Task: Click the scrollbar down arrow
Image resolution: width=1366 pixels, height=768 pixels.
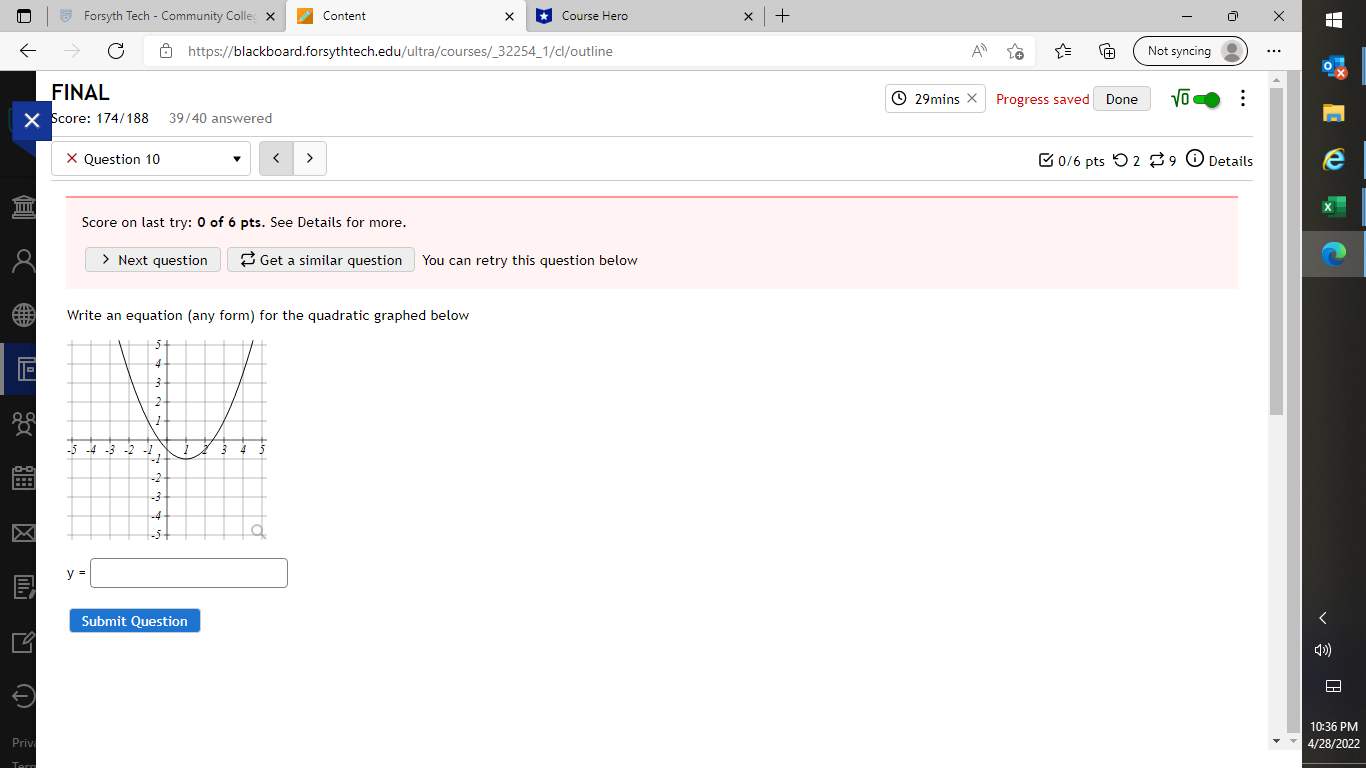Action: coord(1276,741)
